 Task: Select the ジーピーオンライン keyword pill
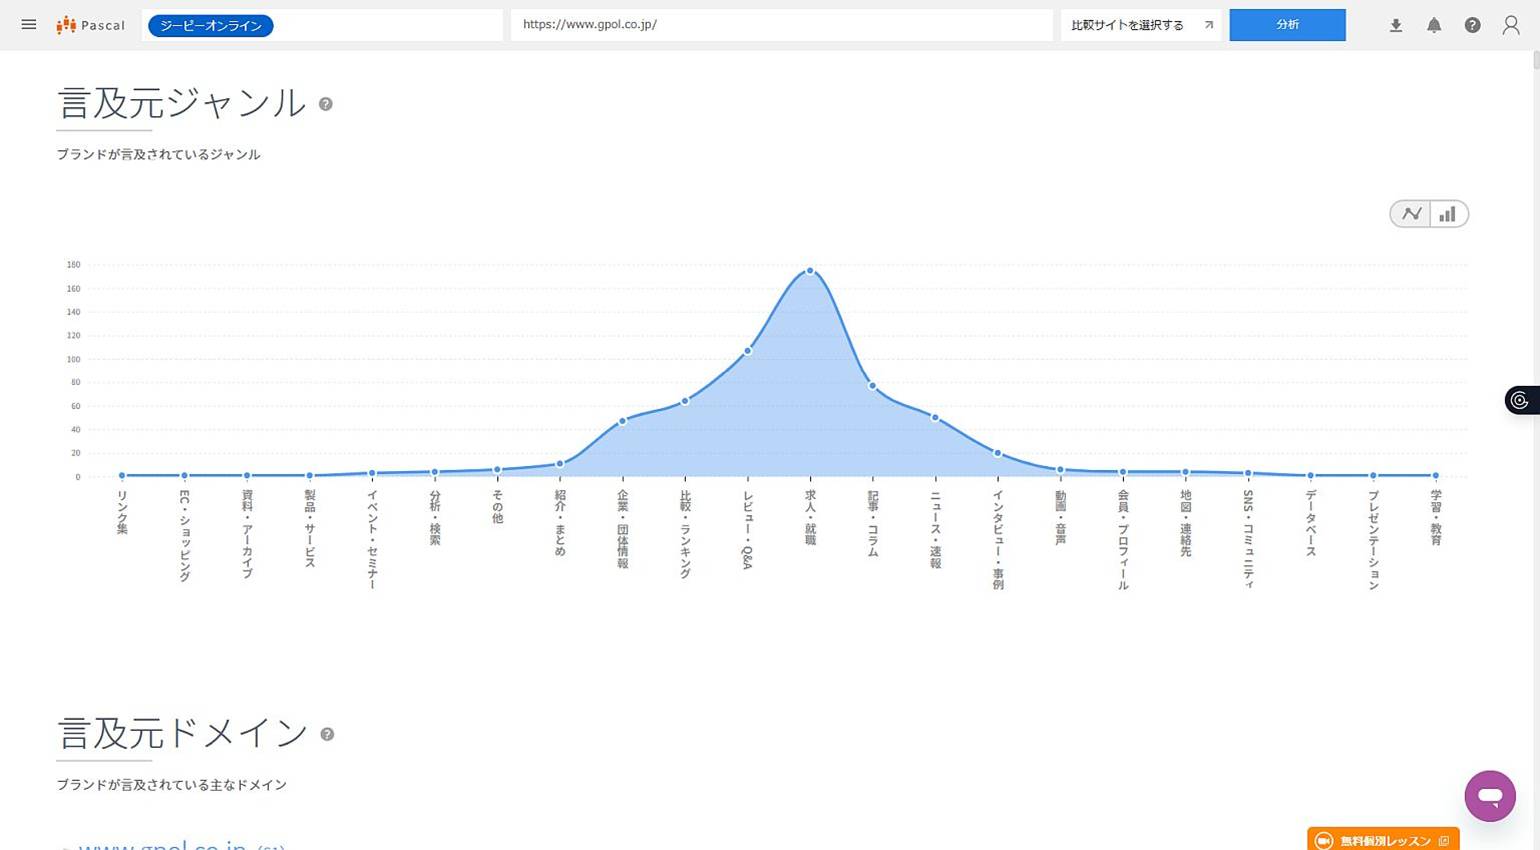click(x=210, y=25)
